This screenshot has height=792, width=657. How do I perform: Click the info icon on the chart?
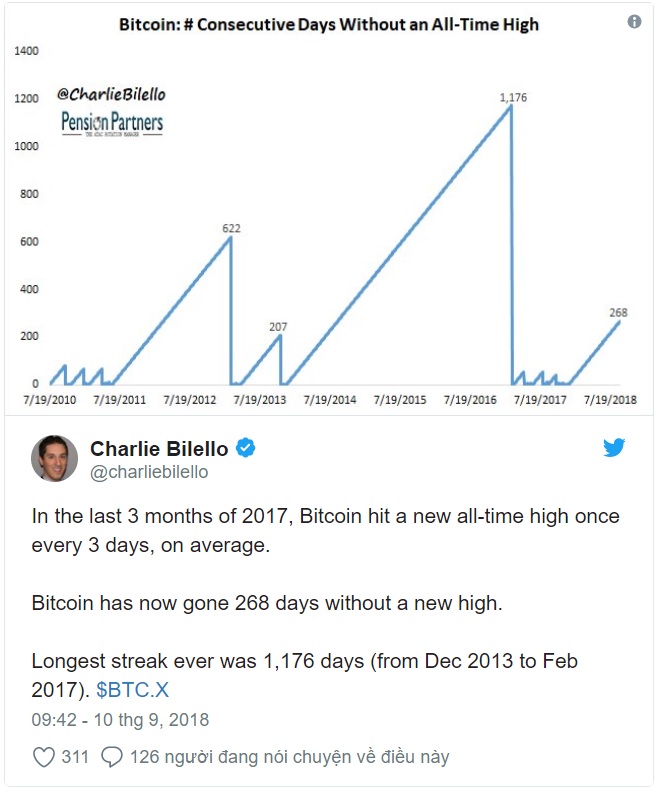pos(634,22)
